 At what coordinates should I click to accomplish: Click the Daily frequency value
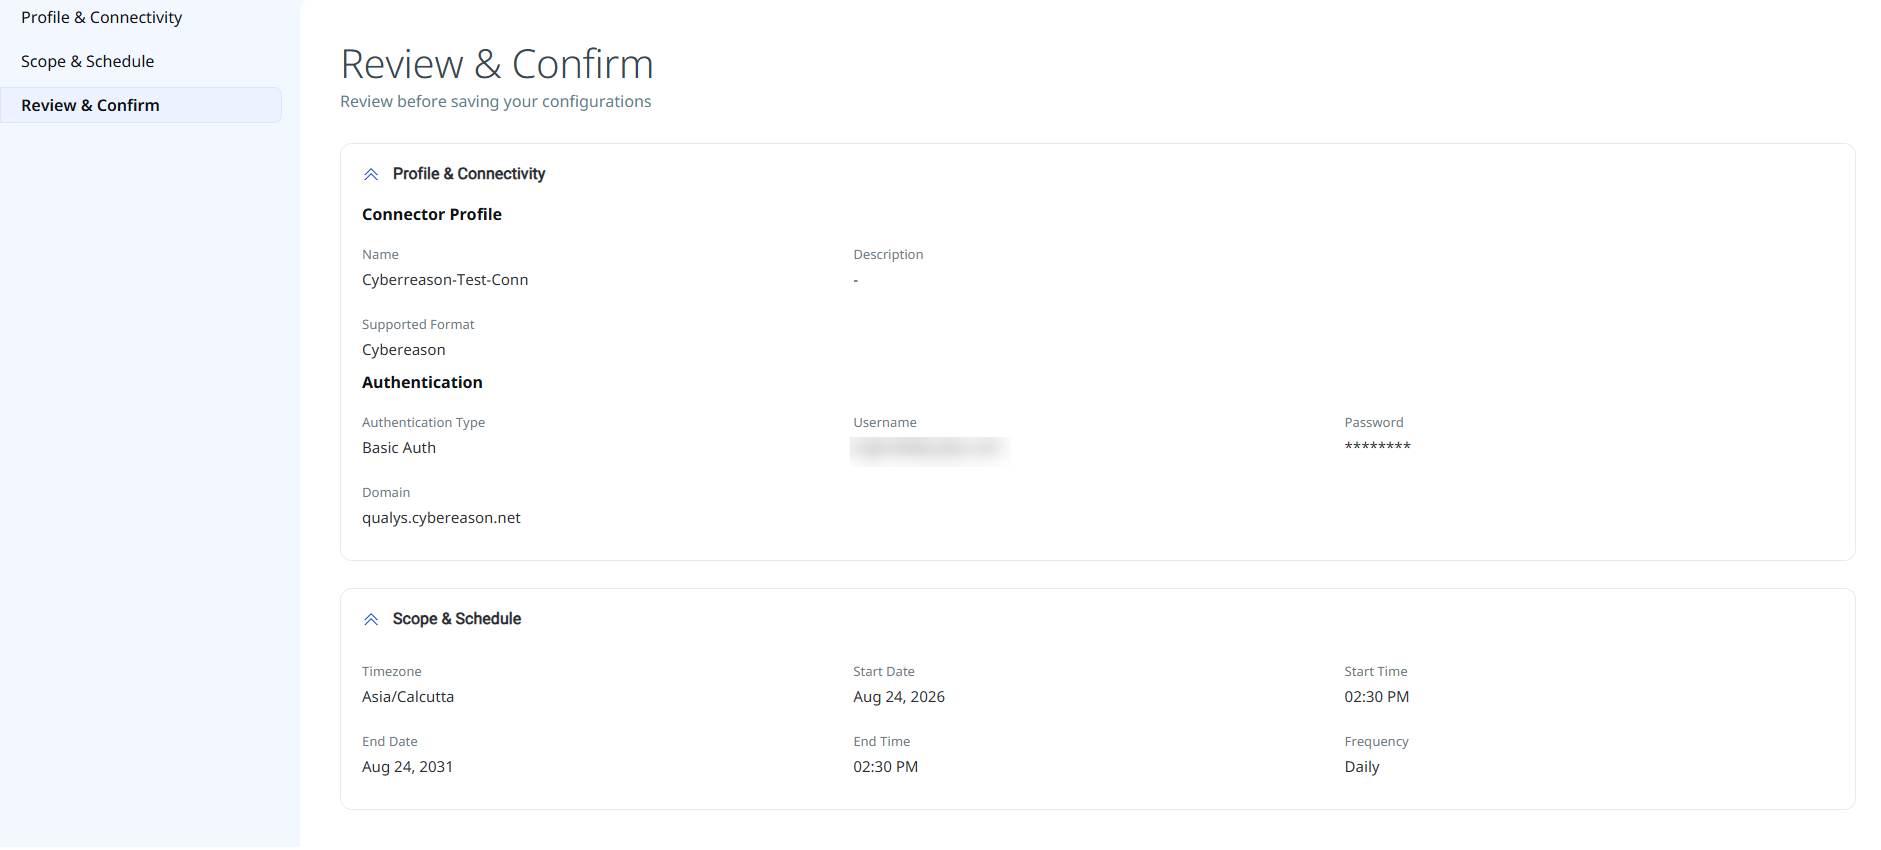point(1362,767)
